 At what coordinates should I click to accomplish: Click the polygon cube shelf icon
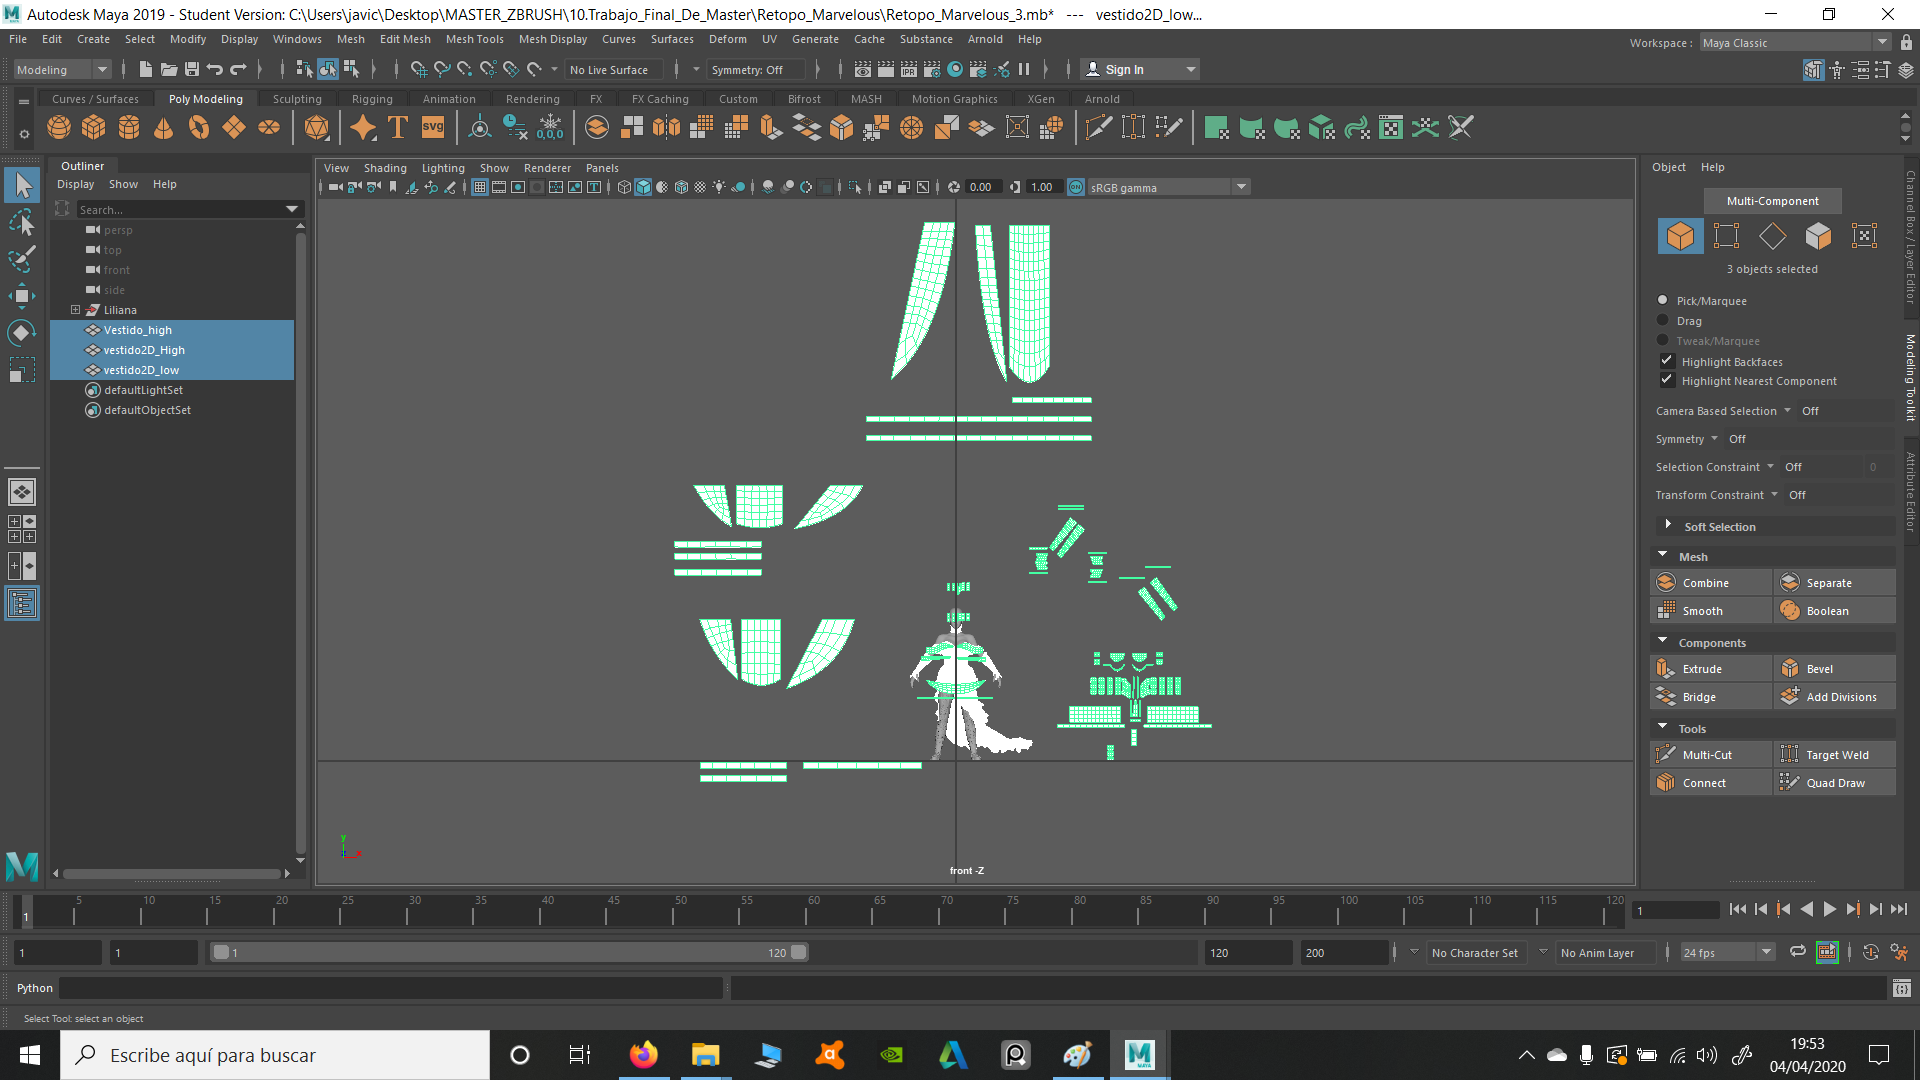(94, 128)
